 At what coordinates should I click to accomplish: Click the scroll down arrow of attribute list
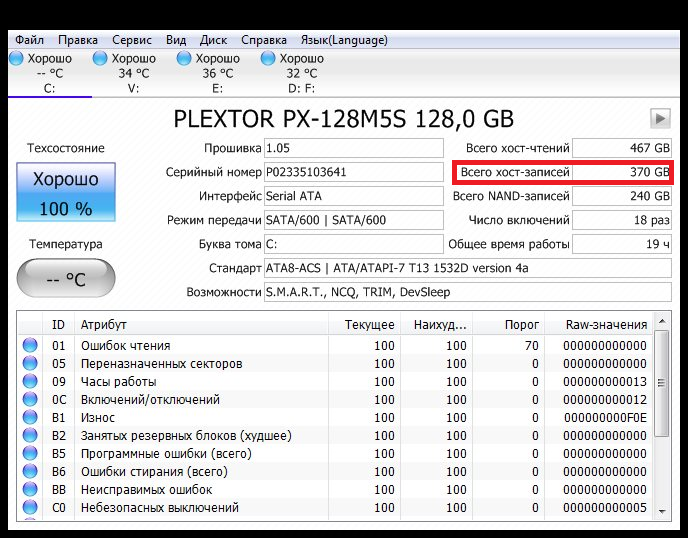[662, 511]
